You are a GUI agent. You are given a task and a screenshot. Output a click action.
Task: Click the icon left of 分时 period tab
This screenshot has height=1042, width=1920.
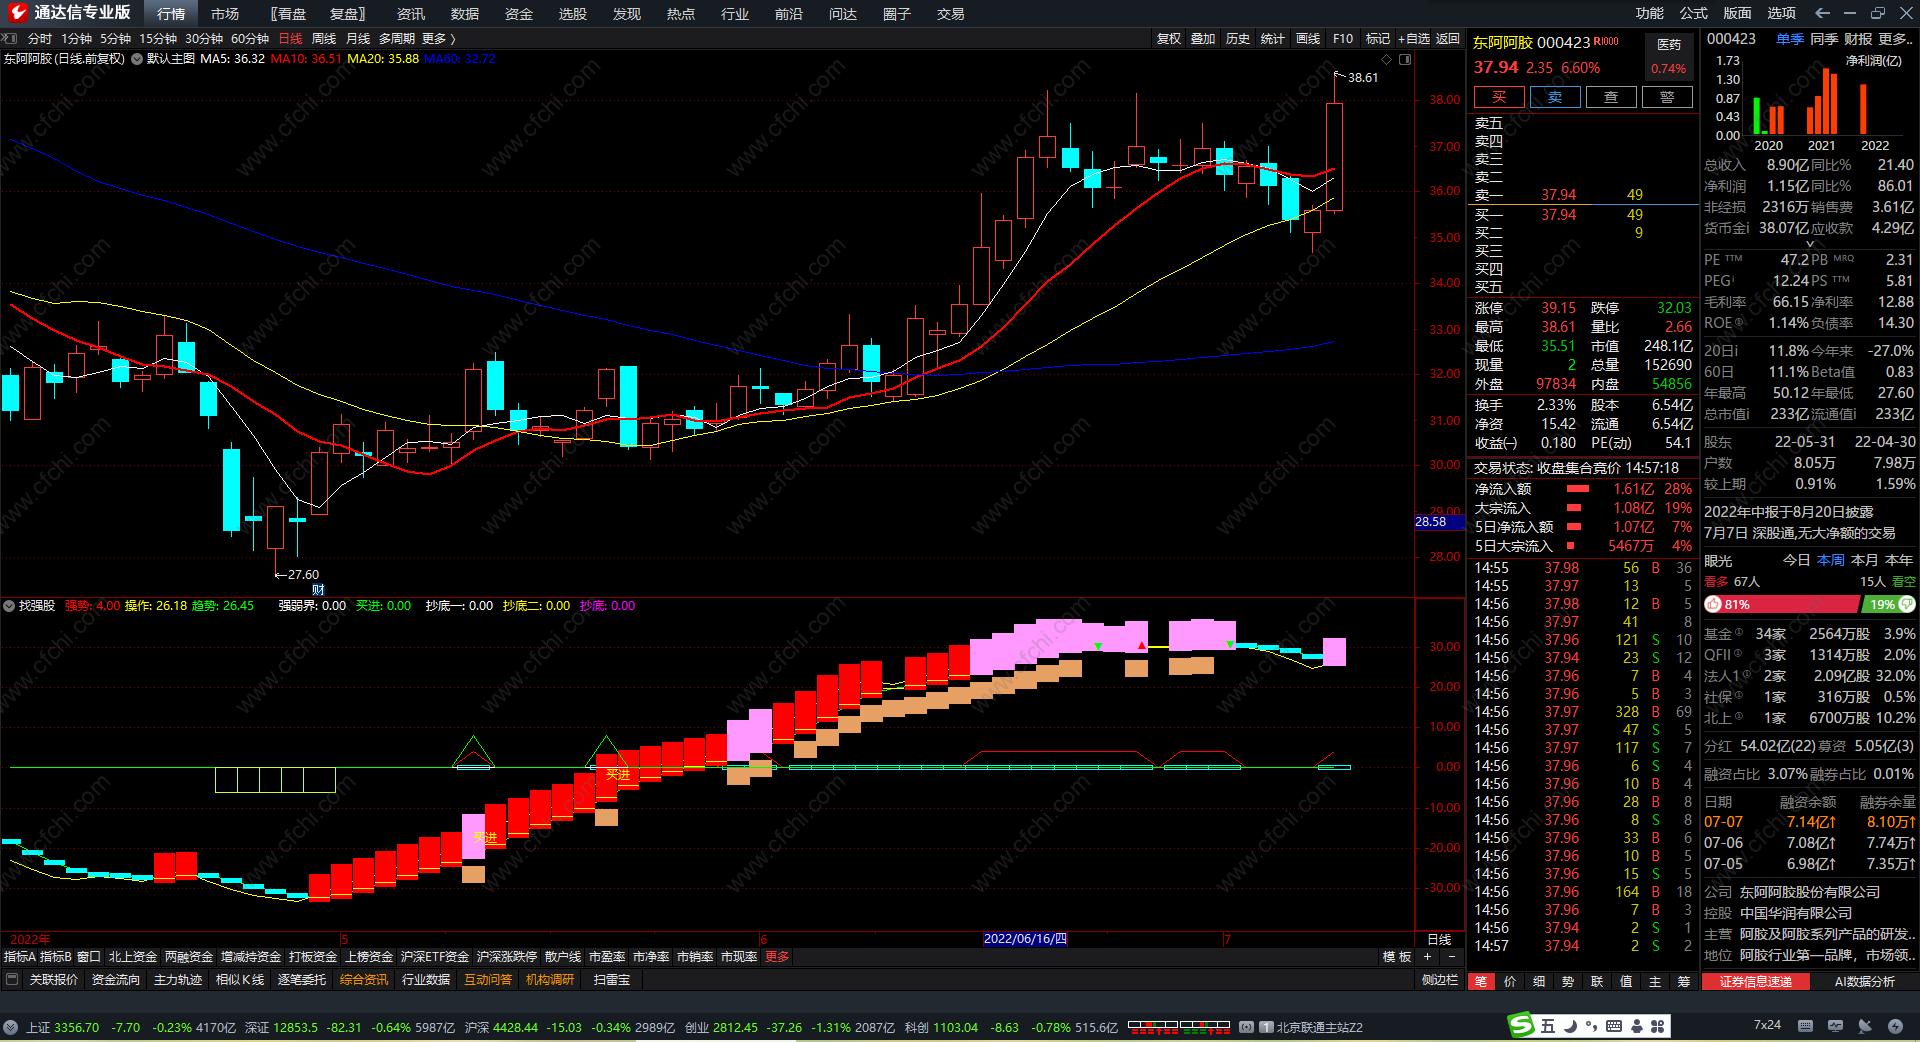pyautogui.click(x=10, y=38)
